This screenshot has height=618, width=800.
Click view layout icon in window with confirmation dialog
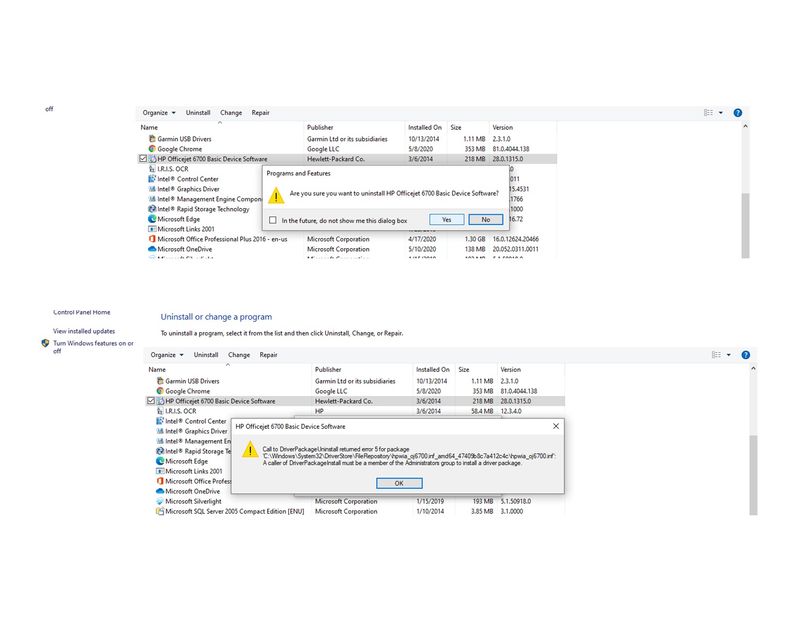pos(708,112)
